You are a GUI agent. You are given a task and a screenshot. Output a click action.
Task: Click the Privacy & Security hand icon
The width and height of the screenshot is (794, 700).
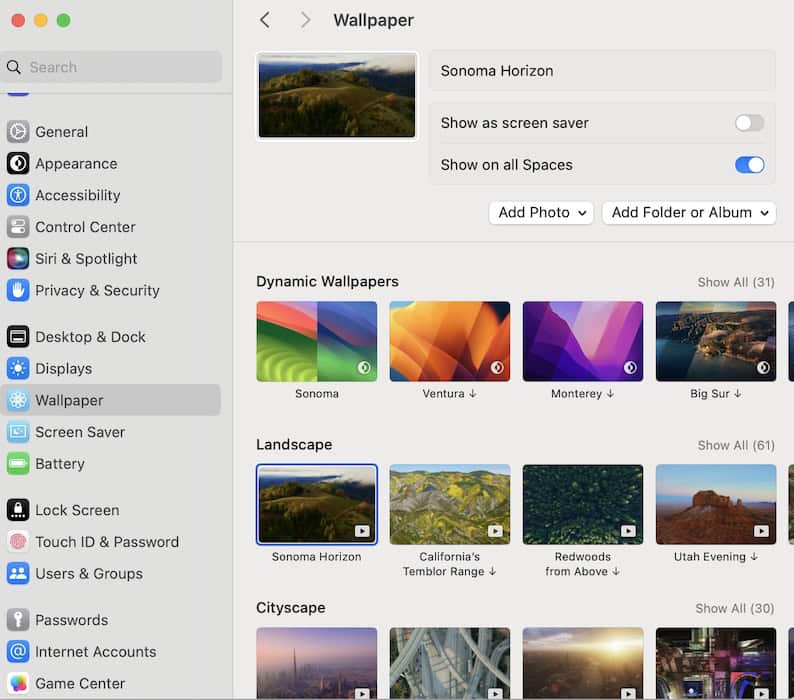click(x=18, y=290)
